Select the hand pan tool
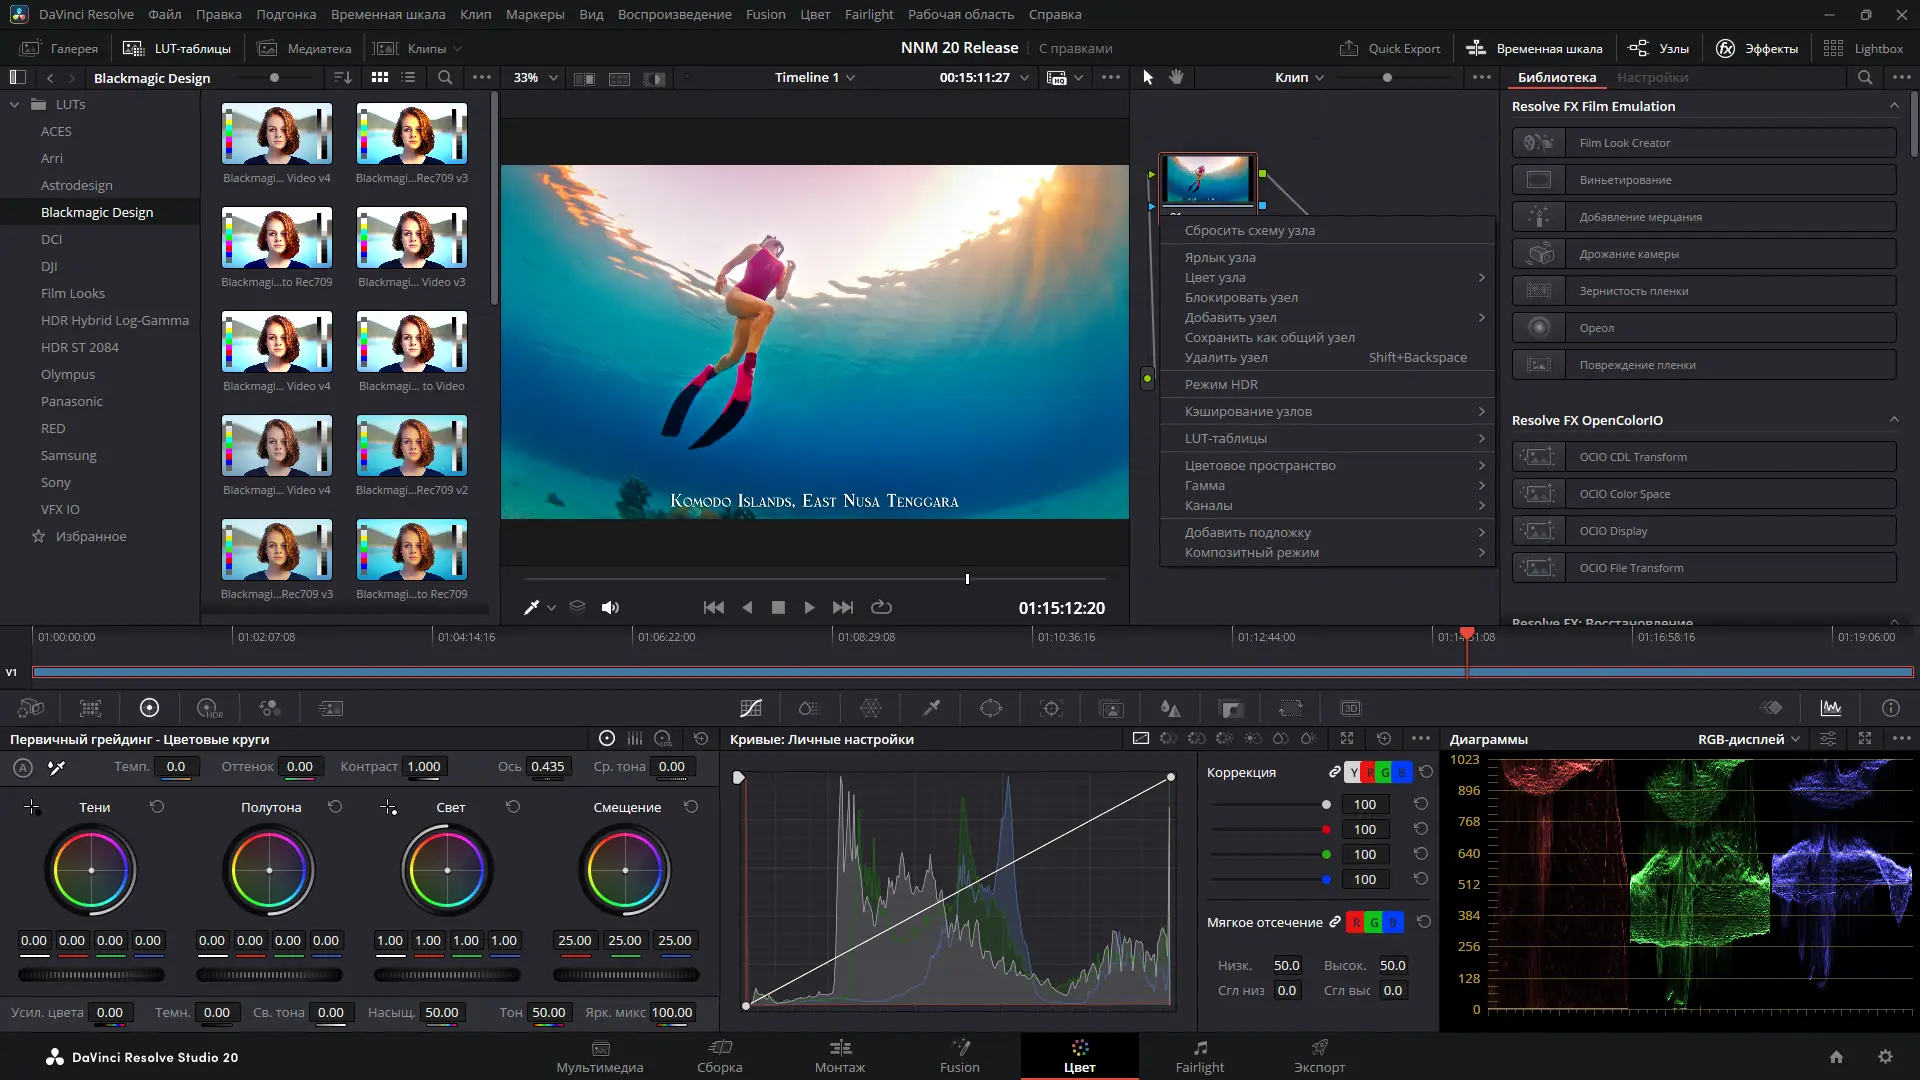The image size is (1920, 1080). click(x=1176, y=77)
